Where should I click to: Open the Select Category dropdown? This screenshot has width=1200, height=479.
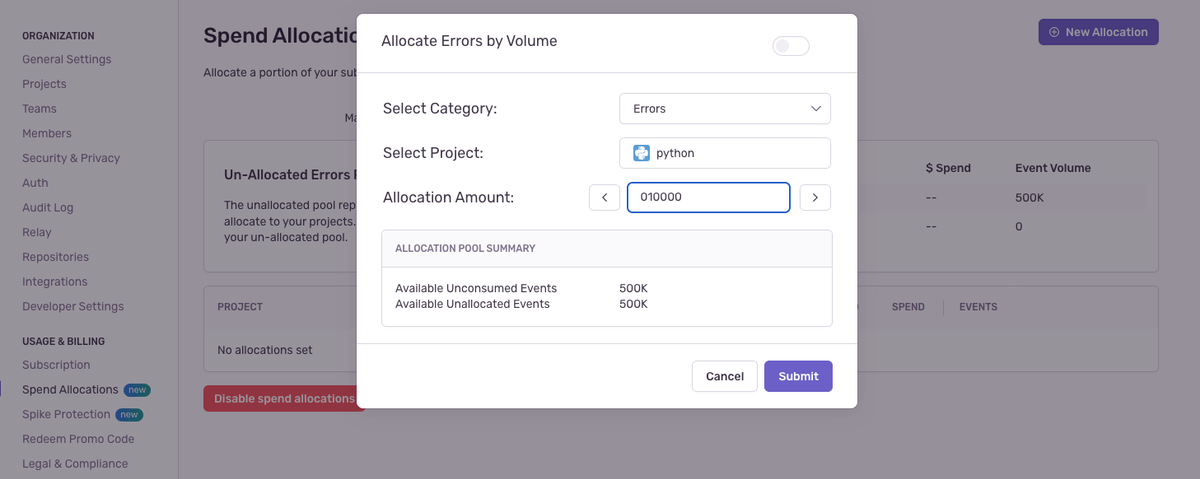[725, 108]
